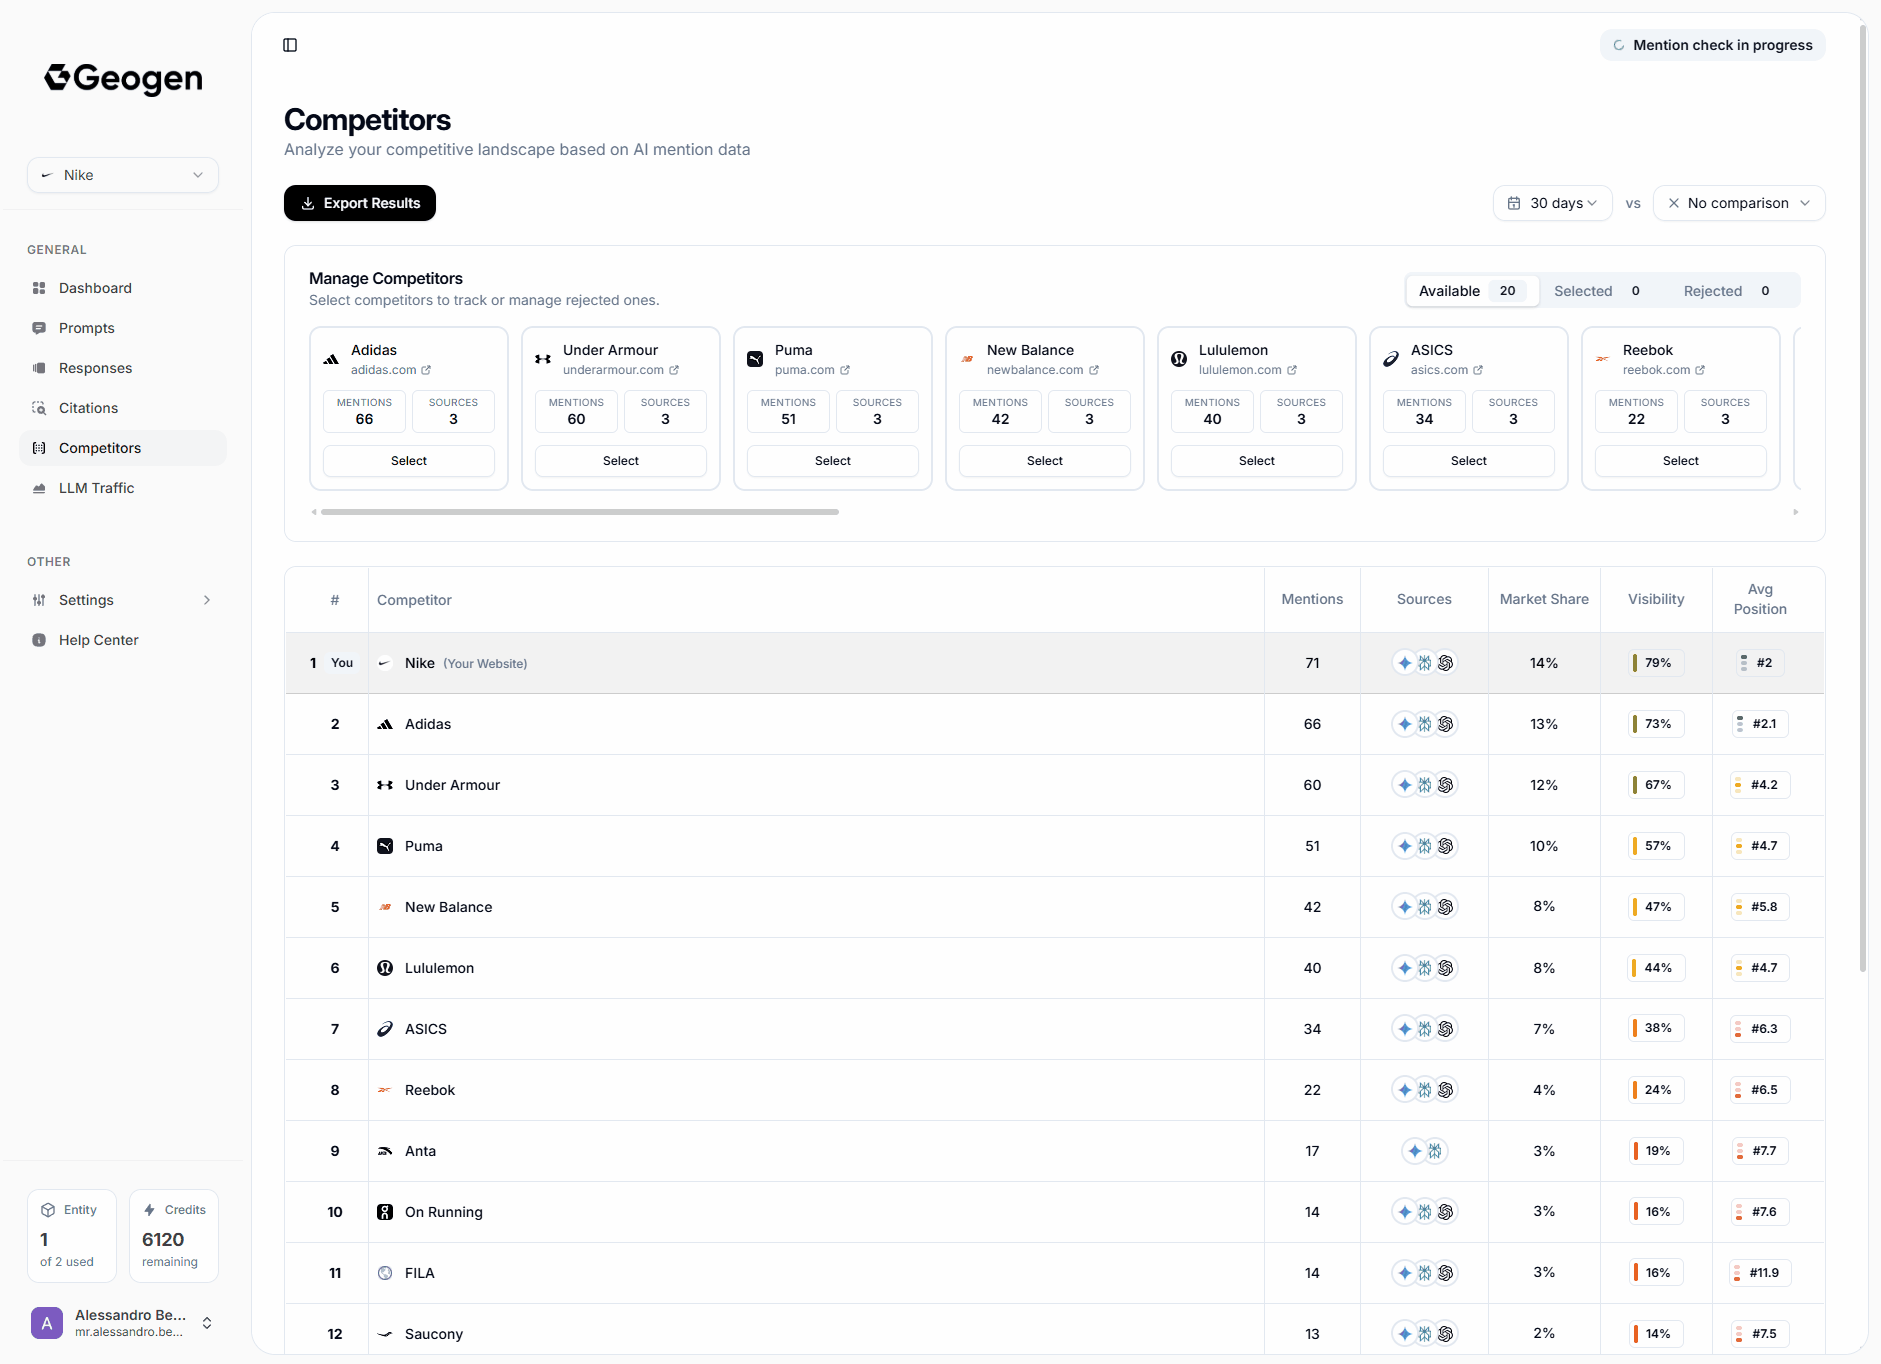Open the Dashboard section from the sidebar
Viewport: 1881px width, 1364px height.
(95, 288)
